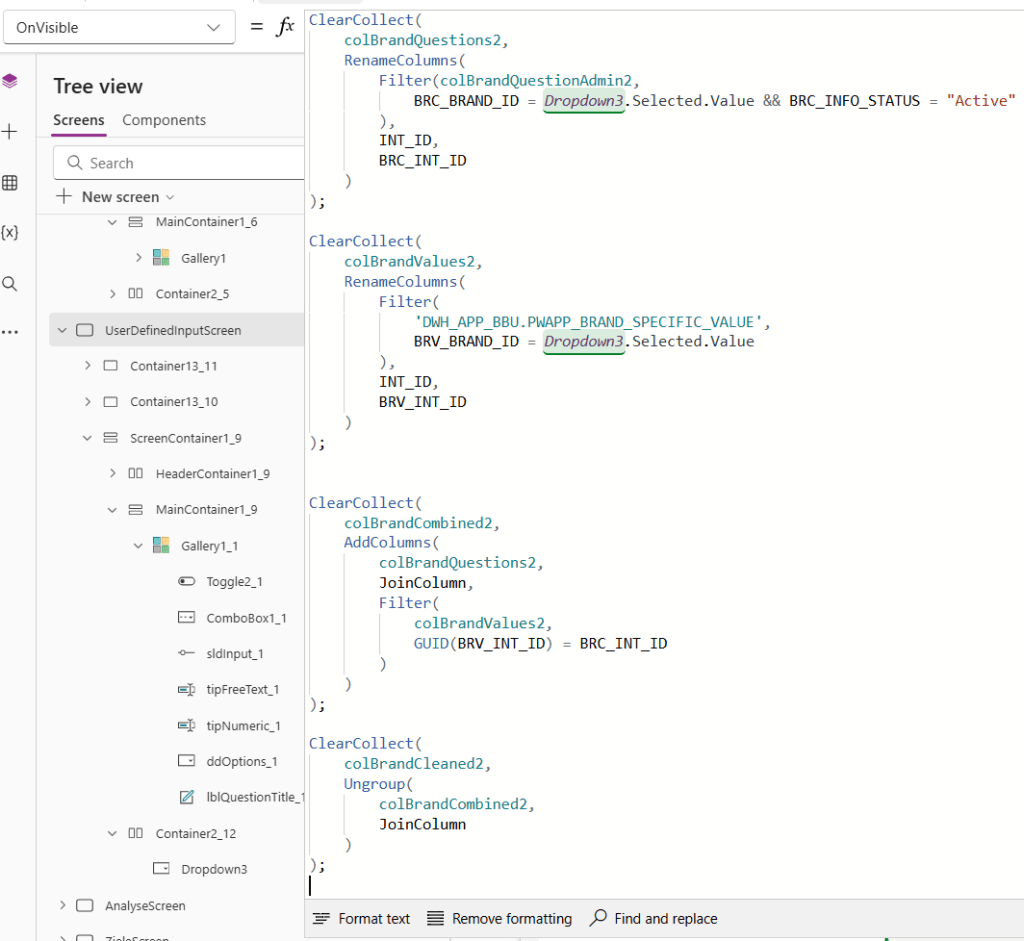The image size is (1024, 941).
Task: Collapse the Gallery1_1 tree node
Action: pyautogui.click(x=138, y=545)
